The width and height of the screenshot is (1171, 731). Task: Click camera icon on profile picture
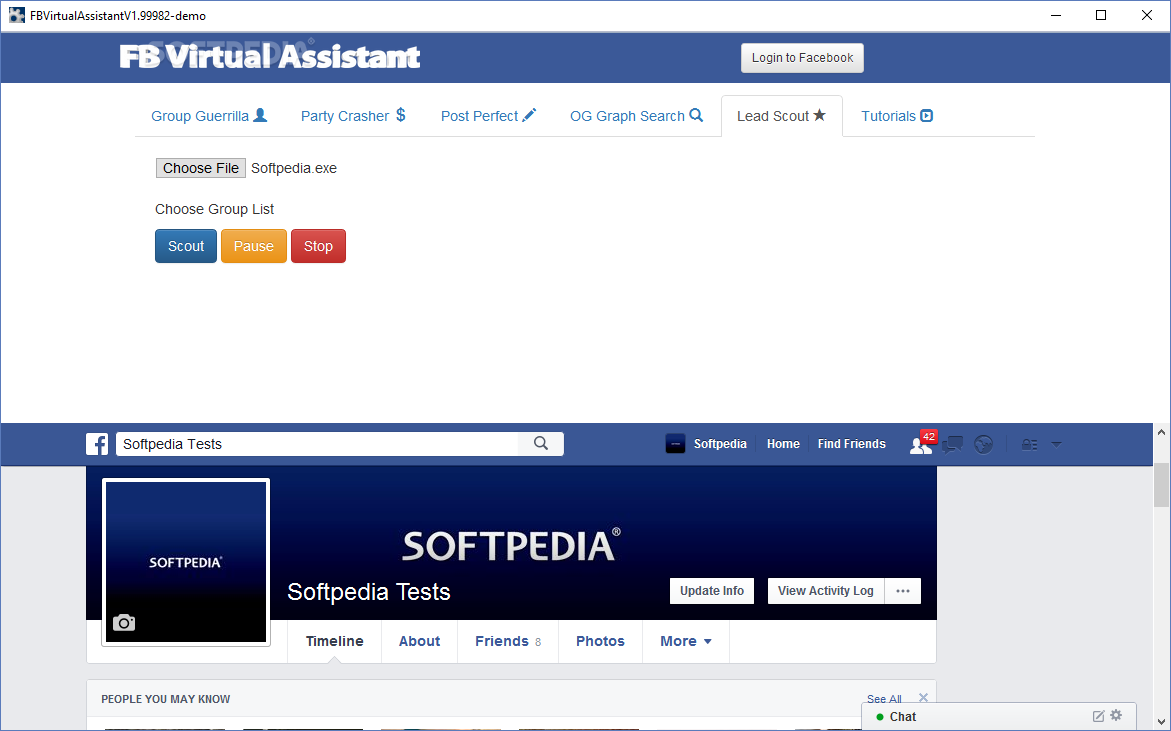(x=124, y=622)
